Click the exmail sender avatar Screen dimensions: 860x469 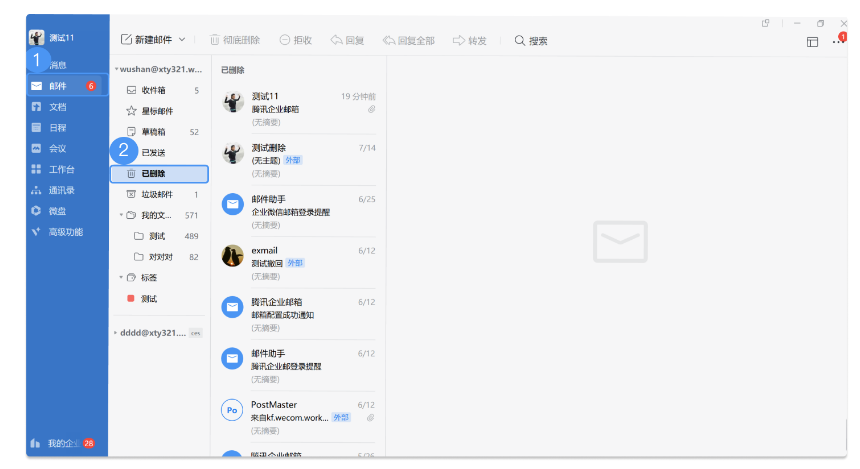point(233,256)
